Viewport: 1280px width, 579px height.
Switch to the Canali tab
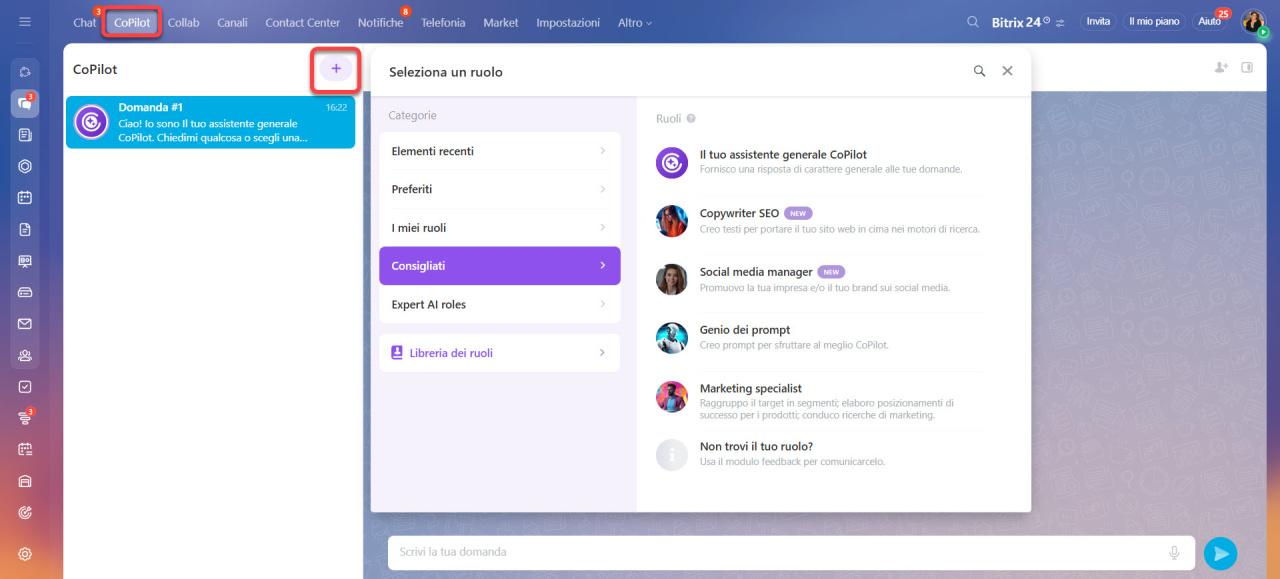click(x=232, y=22)
